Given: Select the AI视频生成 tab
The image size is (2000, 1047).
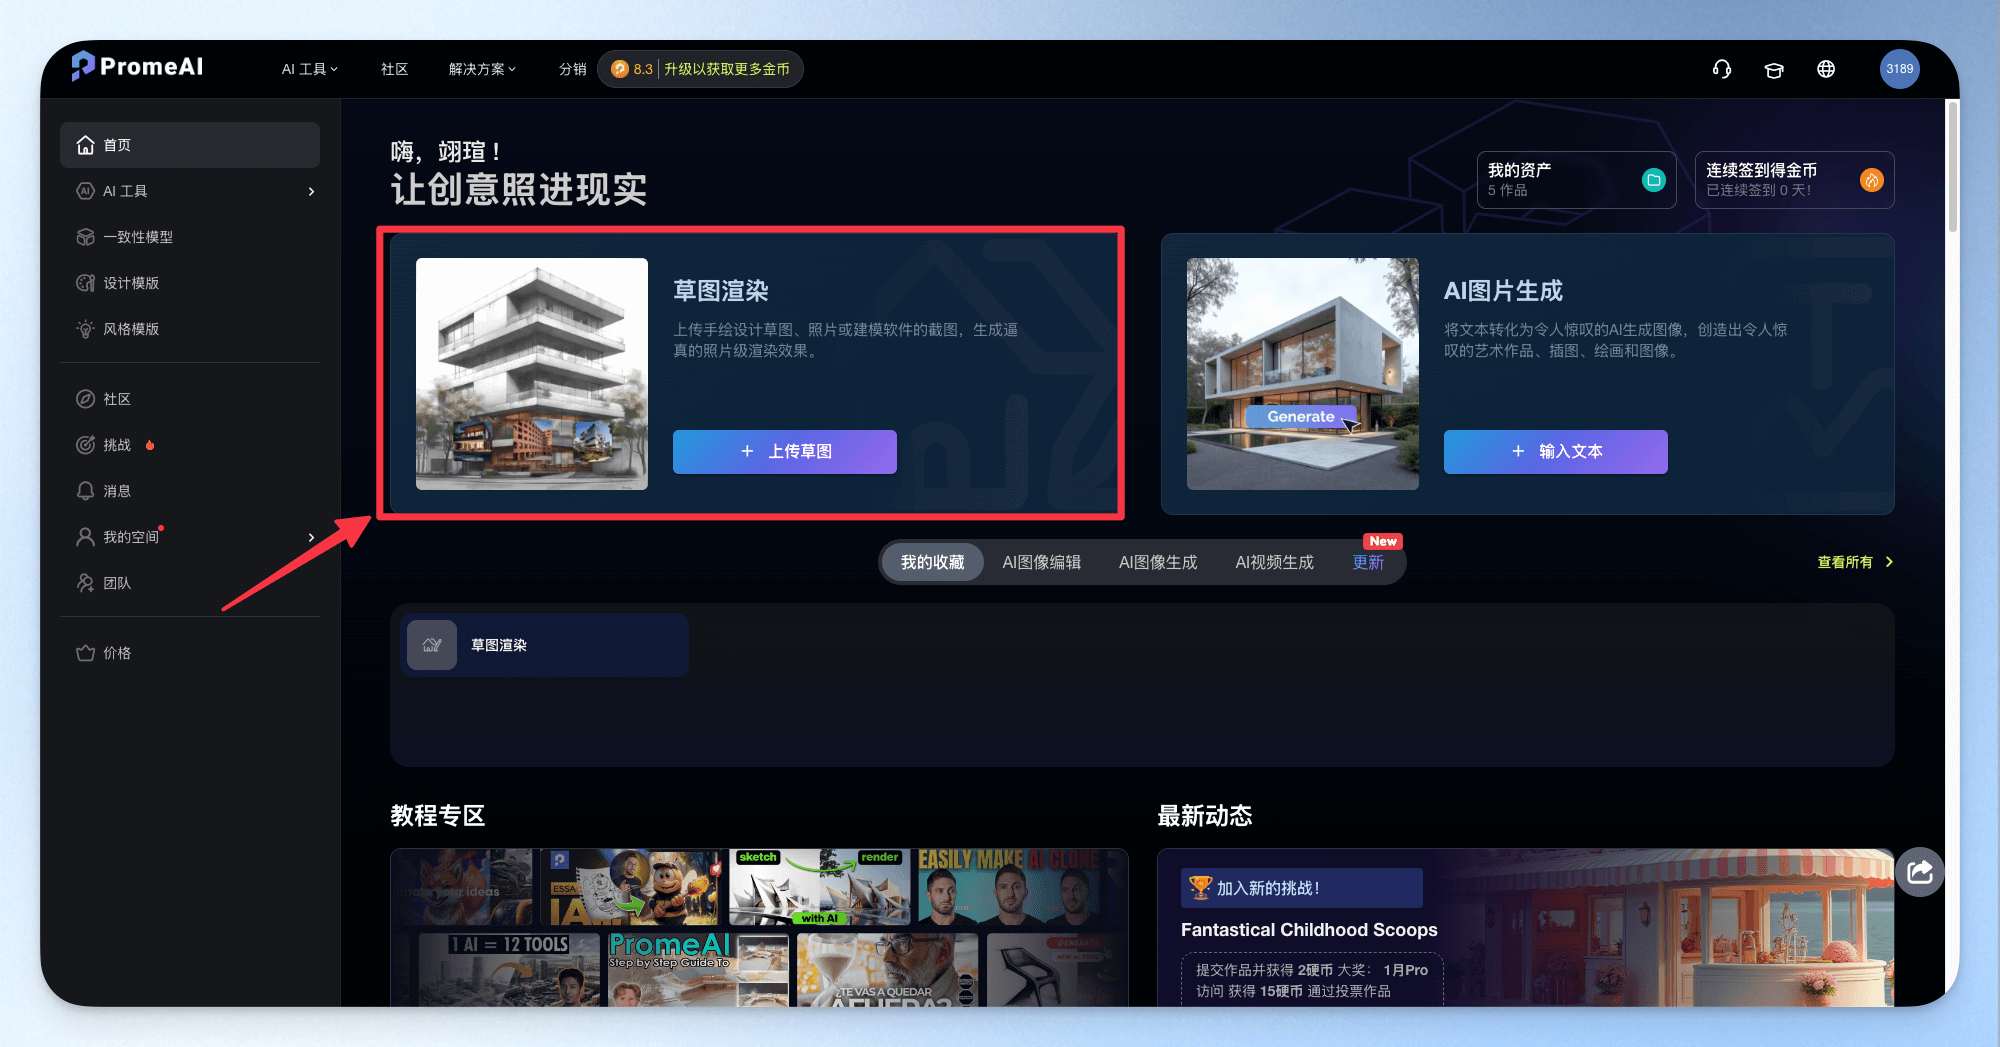Looking at the screenshot, I should pos(1275,562).
